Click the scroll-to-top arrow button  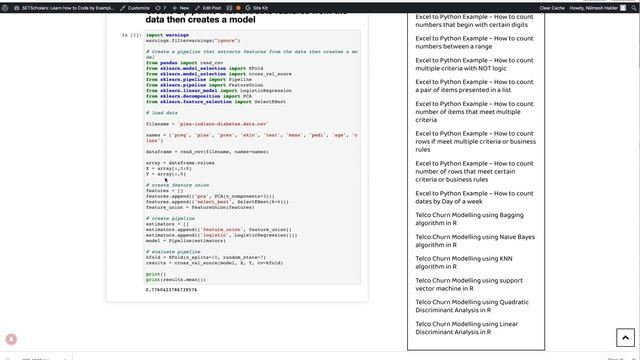[625, 338]
